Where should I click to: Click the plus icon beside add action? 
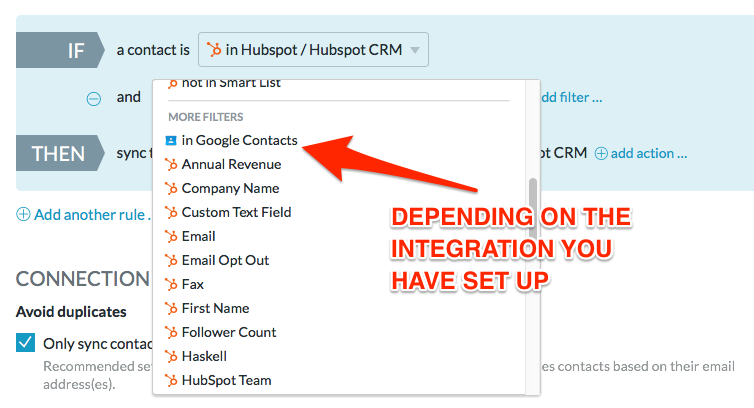[601, 153]
